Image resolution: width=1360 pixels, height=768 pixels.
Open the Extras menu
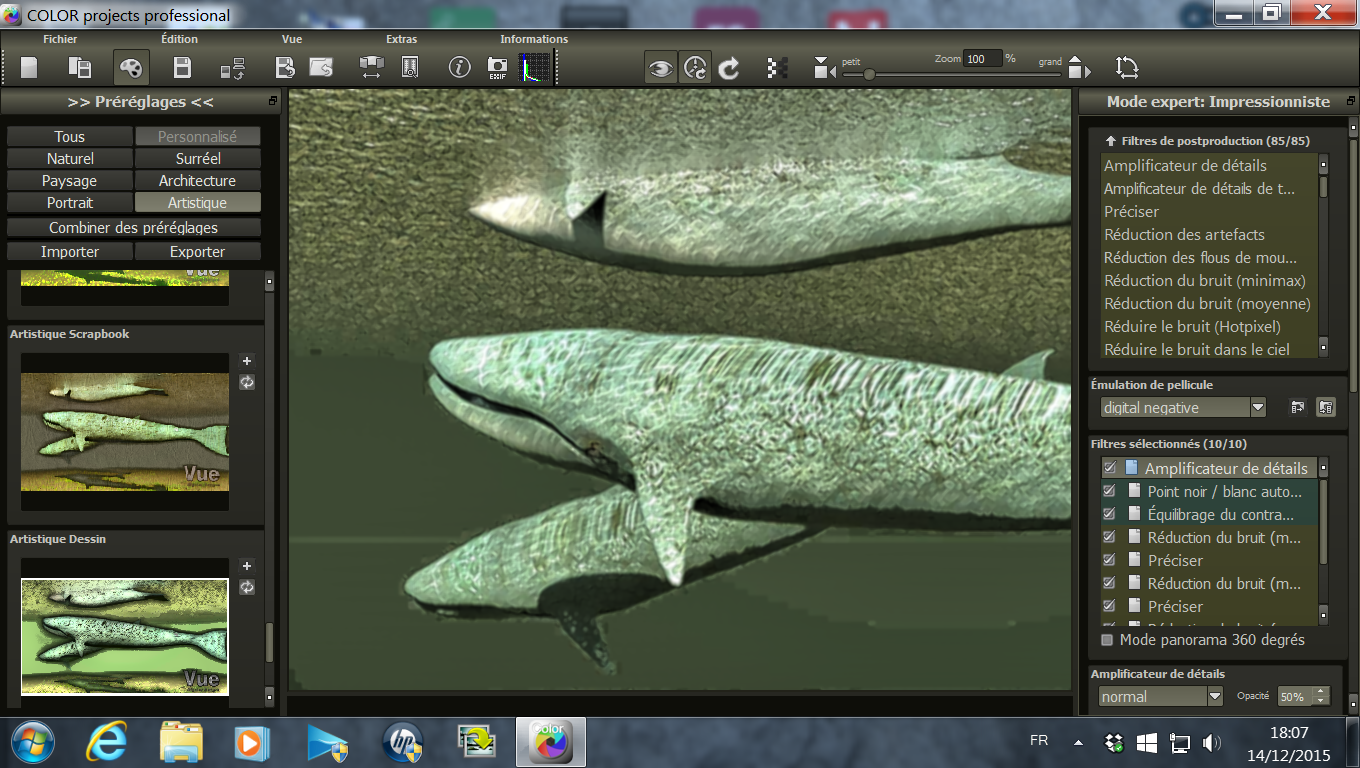401,39
